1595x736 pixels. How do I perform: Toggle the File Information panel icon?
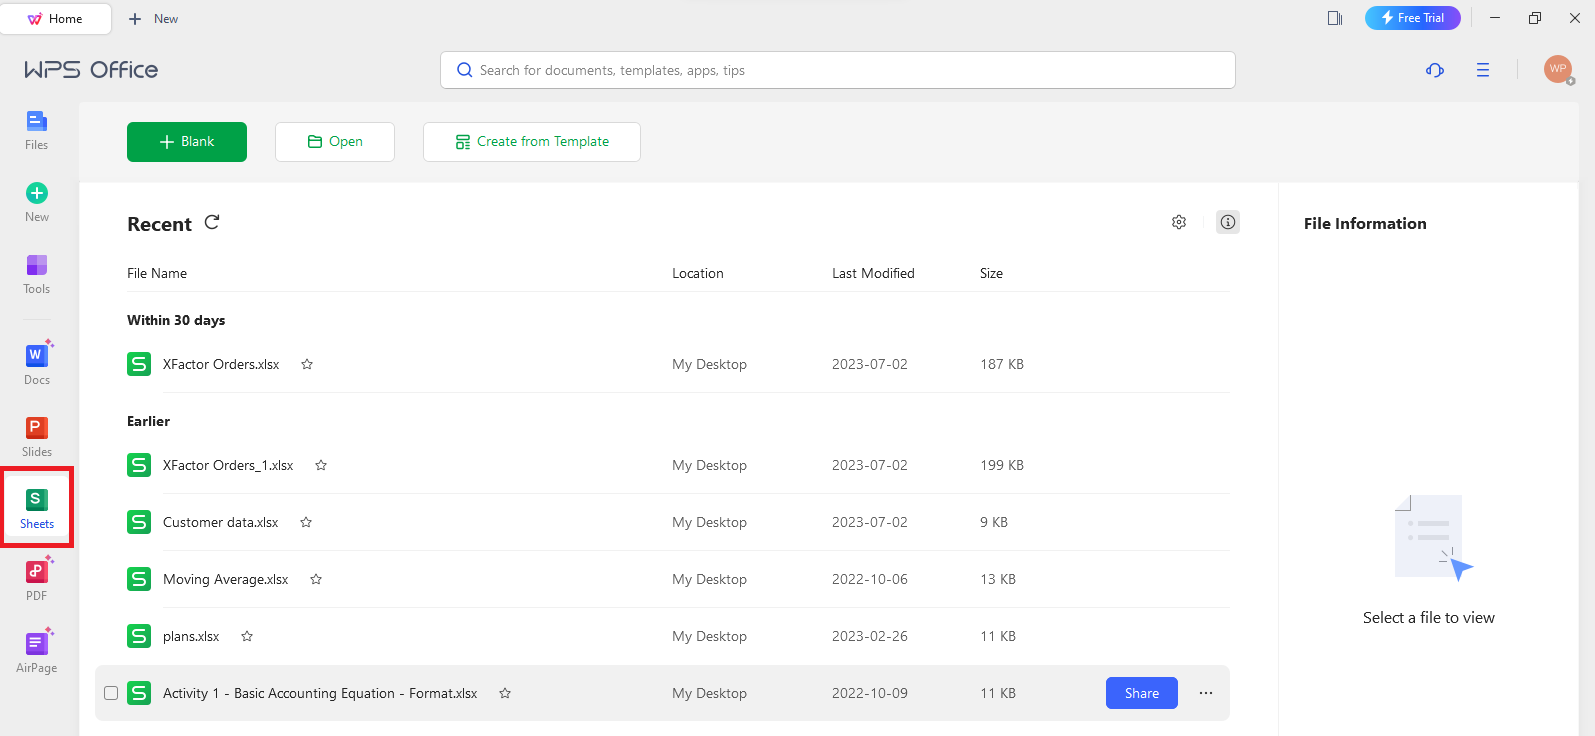(x=1228, y=222)
